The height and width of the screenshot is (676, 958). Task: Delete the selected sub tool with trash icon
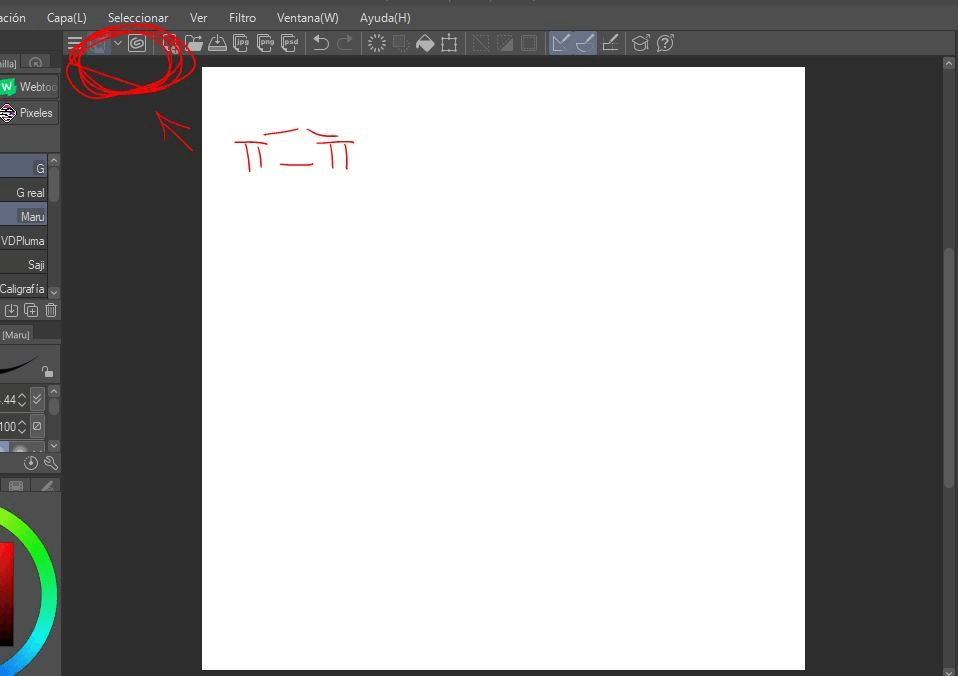[50, 310]
